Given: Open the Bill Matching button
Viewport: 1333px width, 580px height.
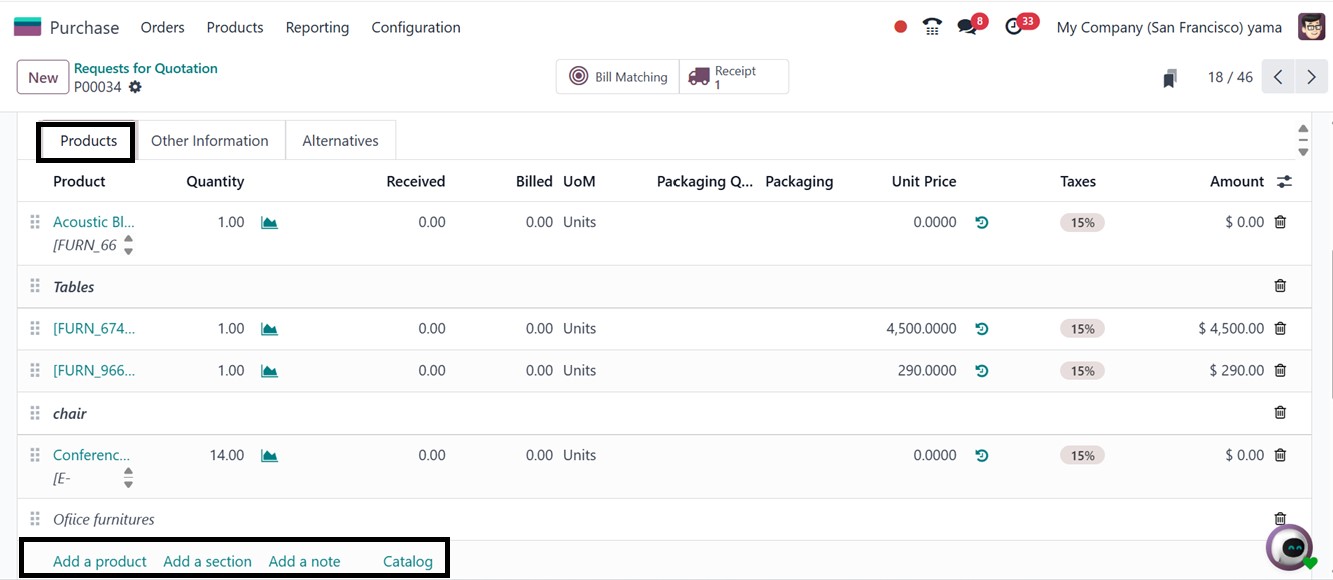Looking at the screenshot, I should pos(617,77).
